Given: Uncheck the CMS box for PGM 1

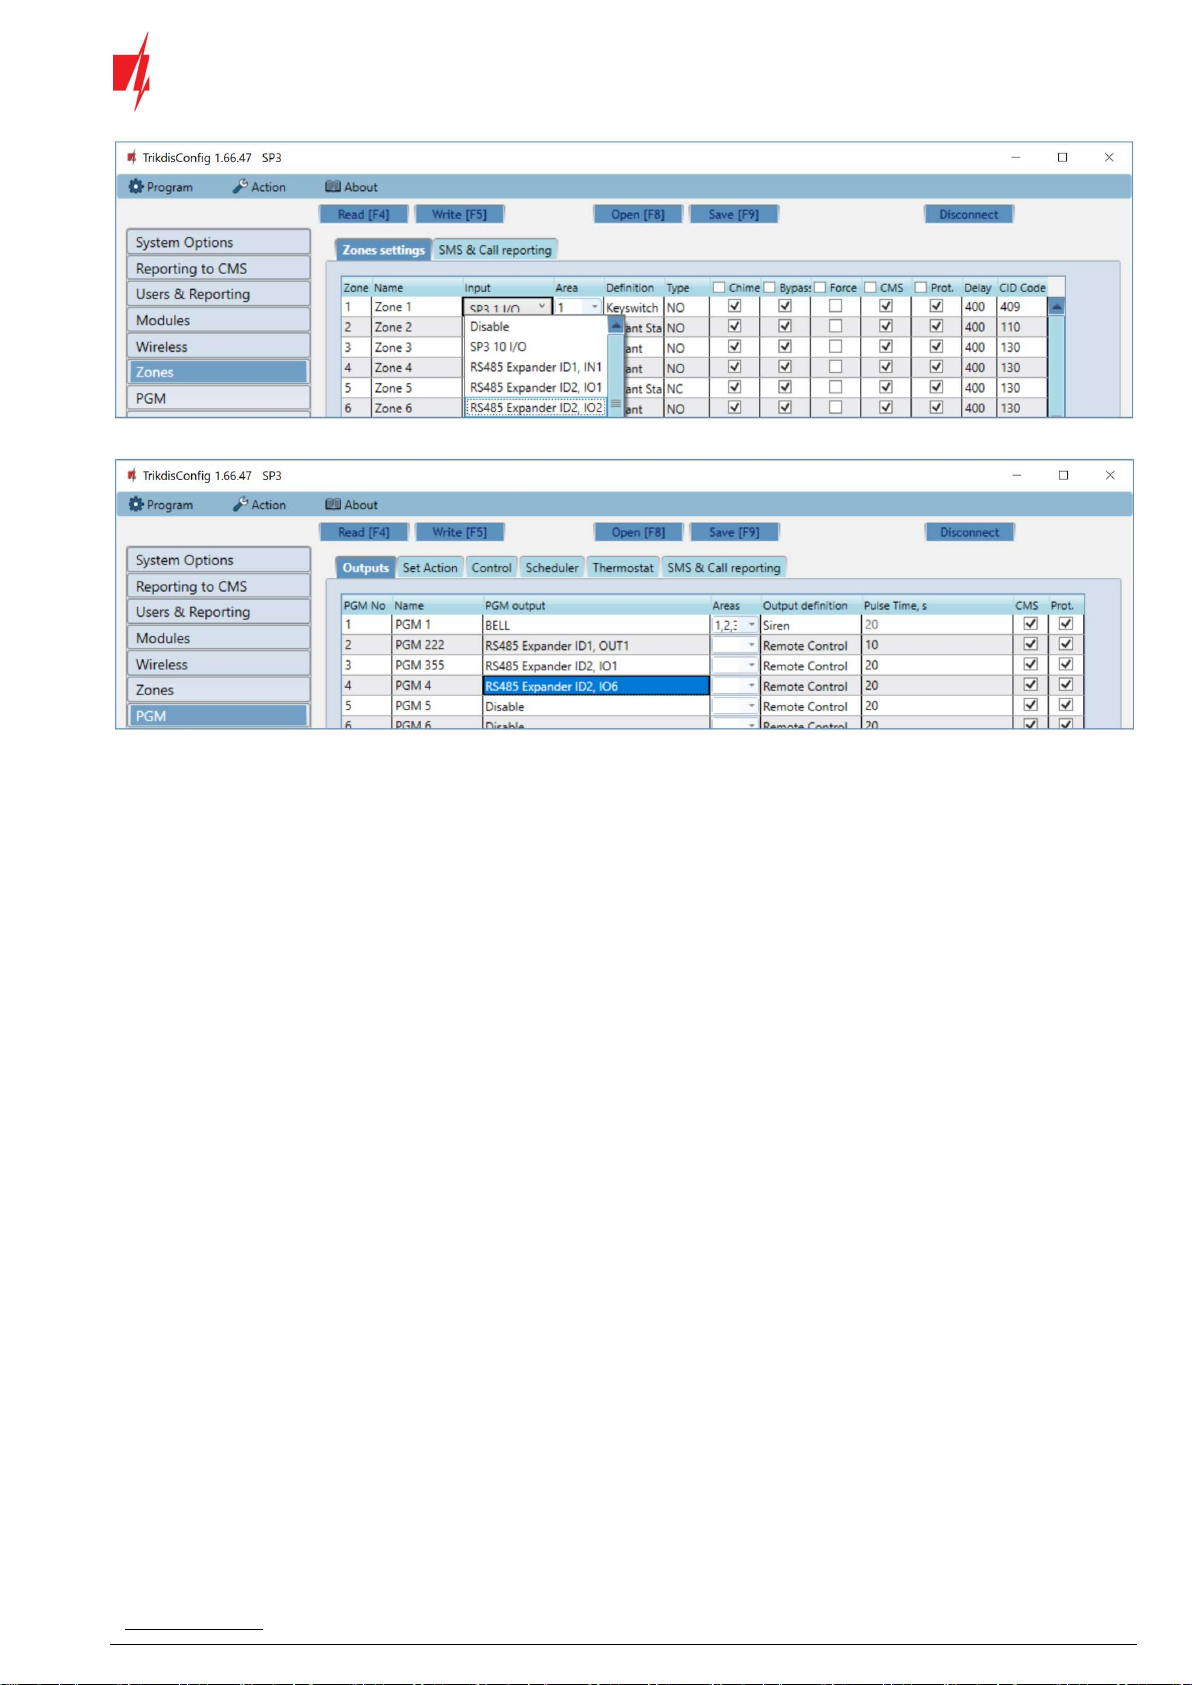Looking at the screenshot, I should pyautogui.click(x=1030, y=624).
